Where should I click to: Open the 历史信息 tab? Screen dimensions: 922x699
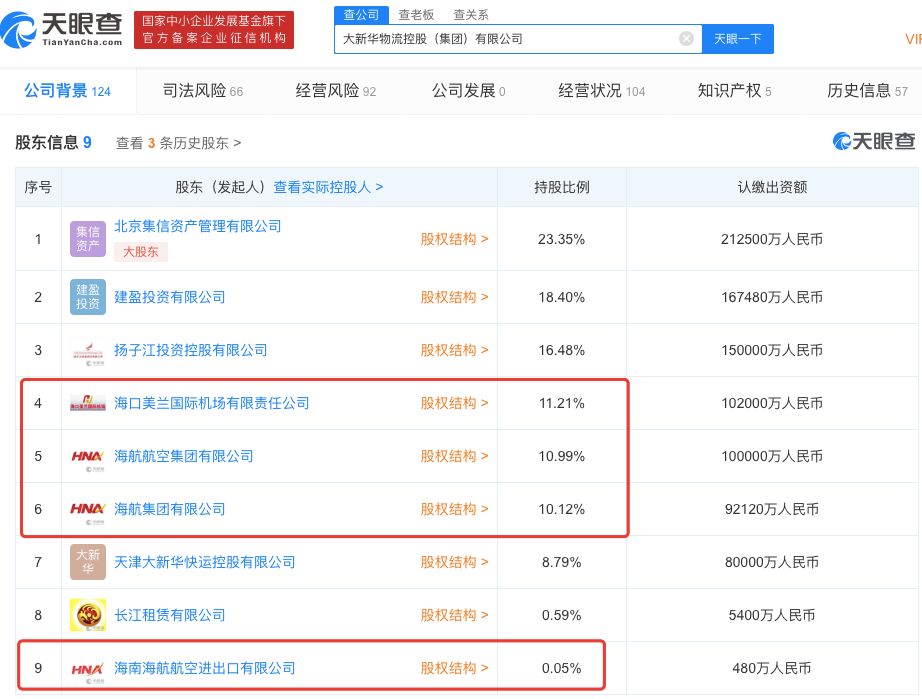(867, 91)
